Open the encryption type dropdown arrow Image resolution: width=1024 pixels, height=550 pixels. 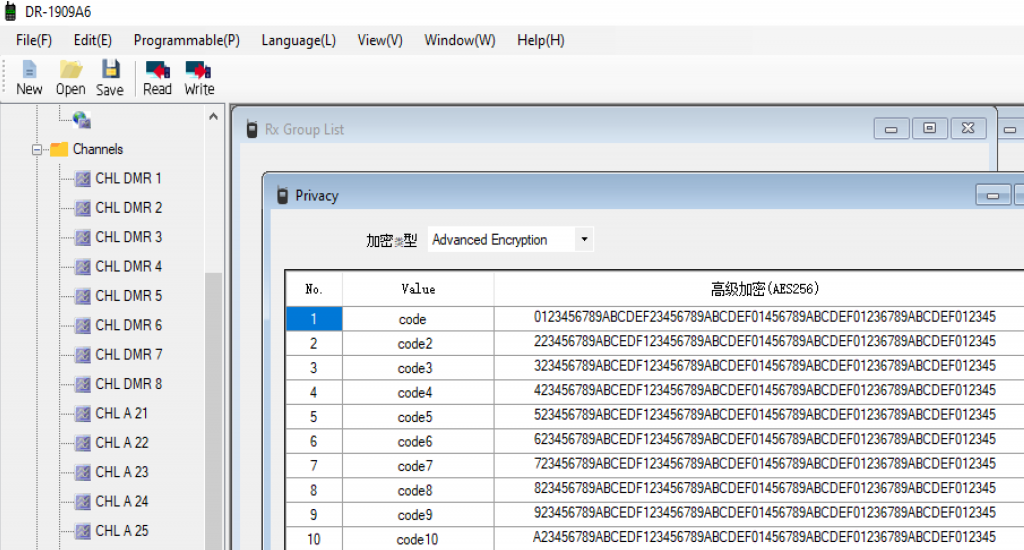(584, 240)
